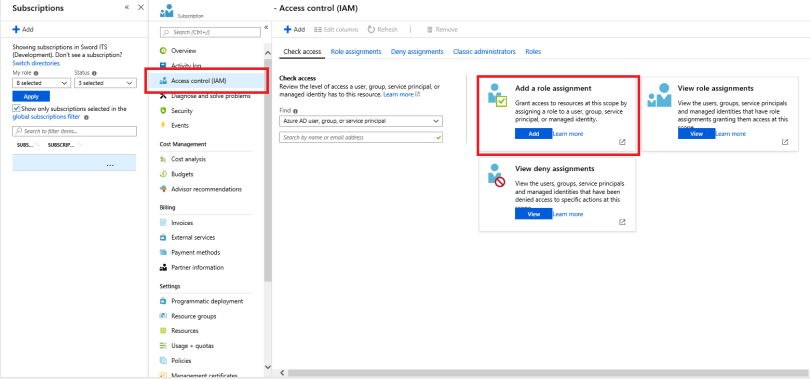Open Learn more link under Check access
Image resolution: width=810 pixels, height=379 pixels.
pos(401,95)
